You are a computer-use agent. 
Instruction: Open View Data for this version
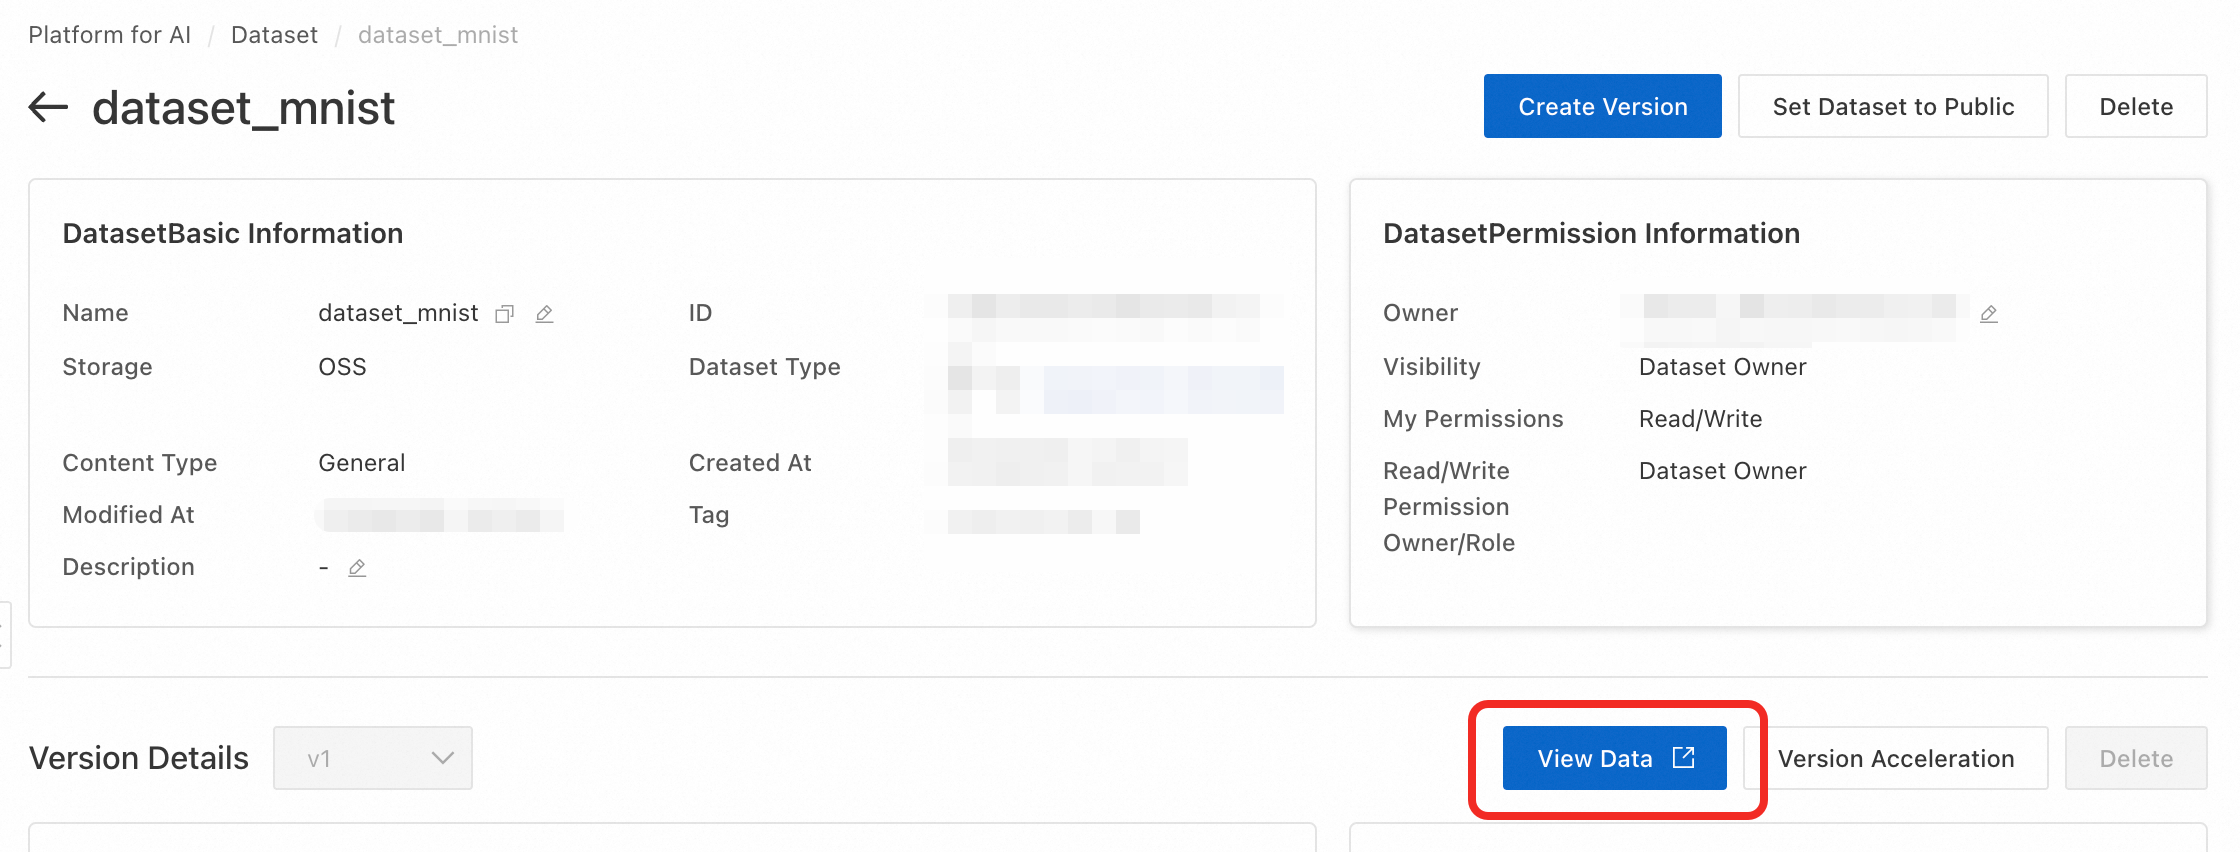coord(1595,758)
